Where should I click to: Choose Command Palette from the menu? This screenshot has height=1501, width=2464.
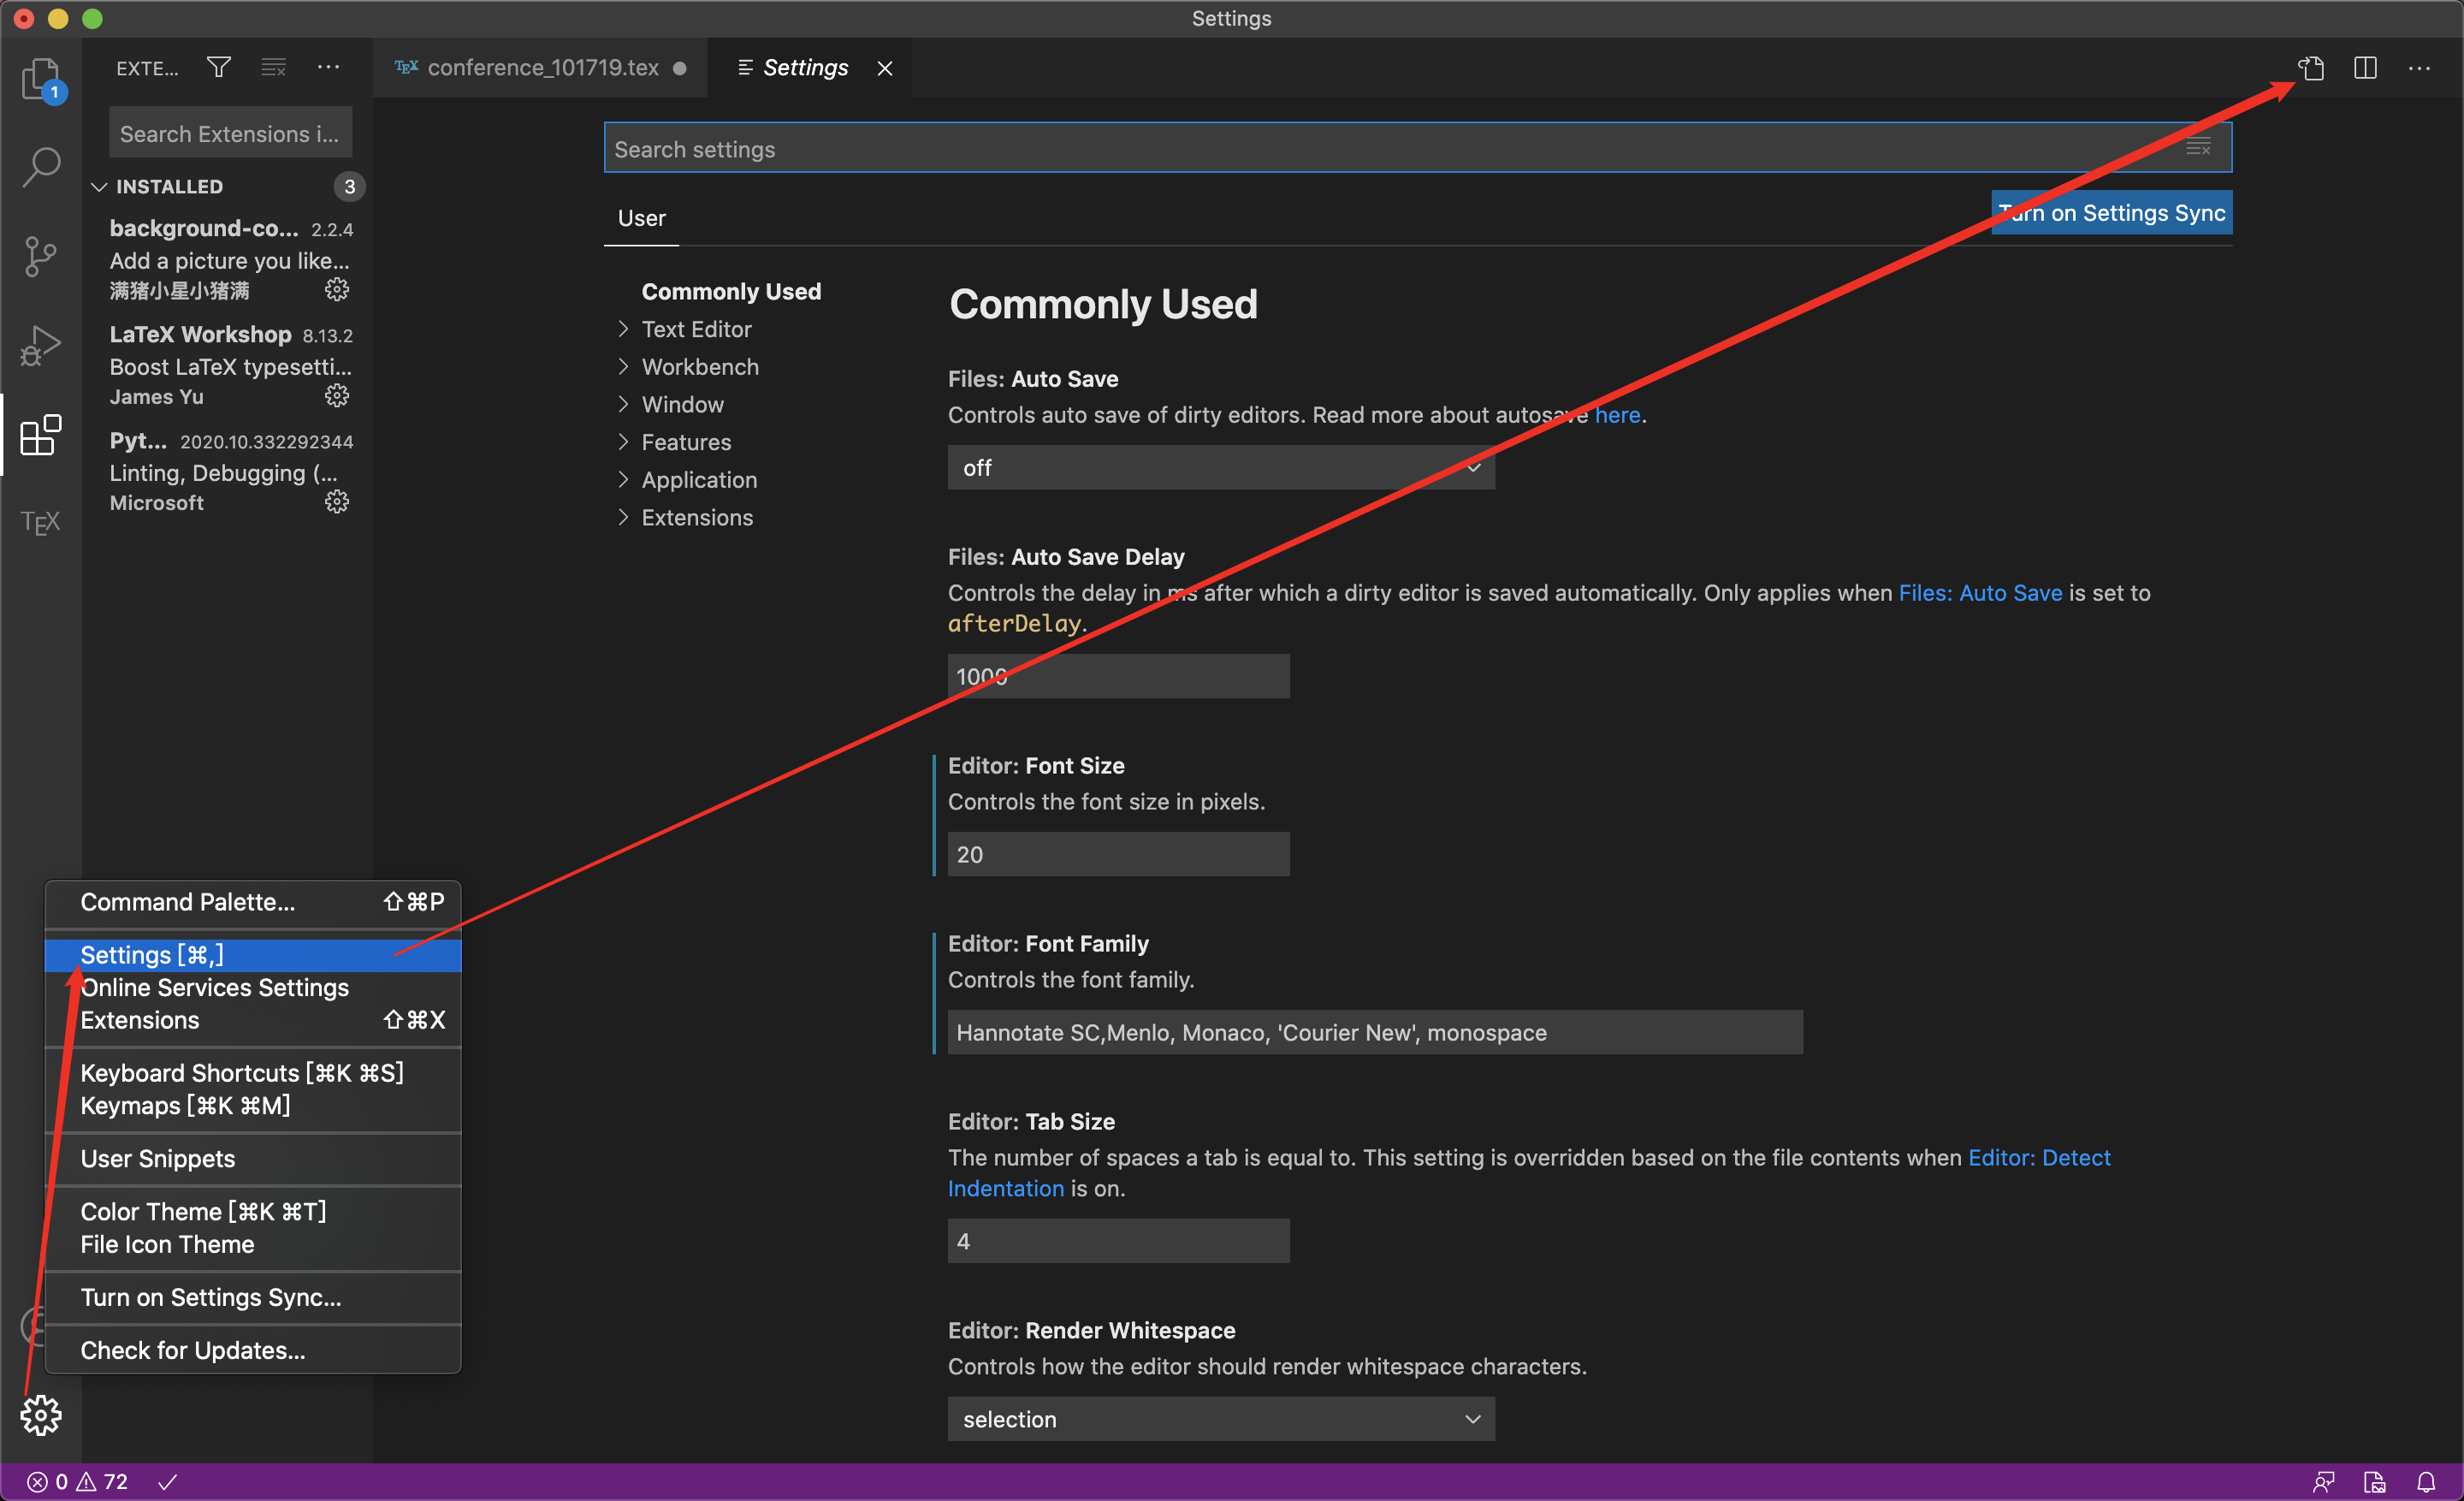253,902
